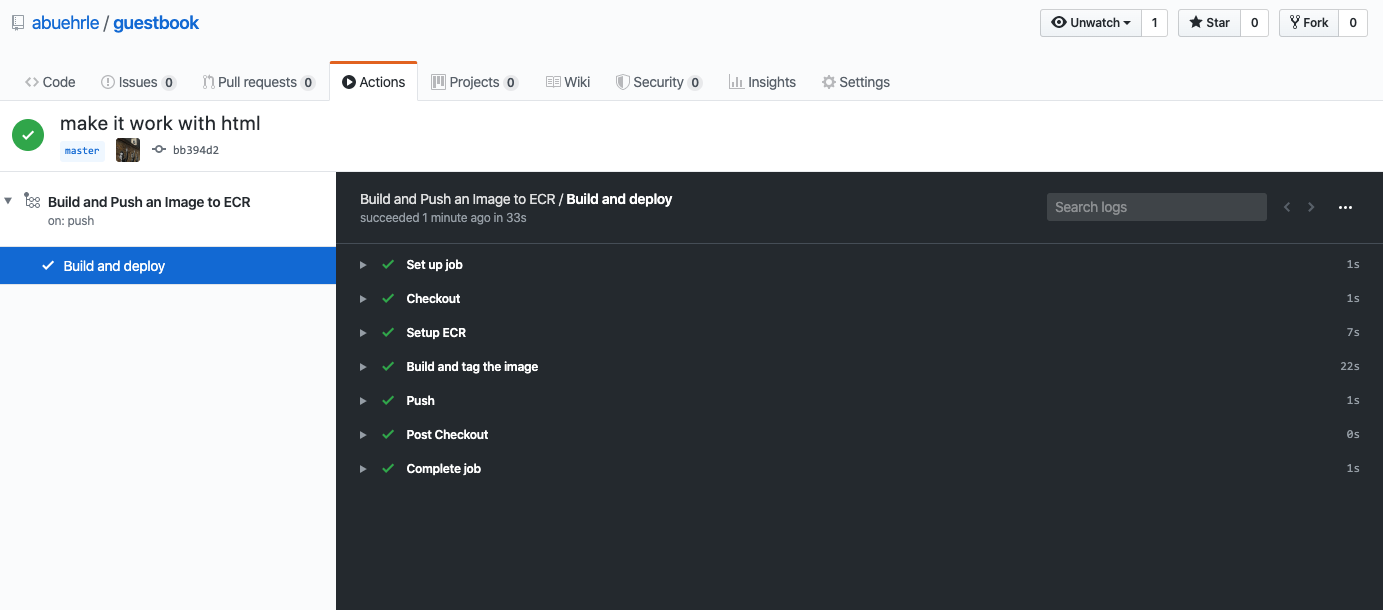
Task: Click the Set up job label
Action: pos(434,265)
